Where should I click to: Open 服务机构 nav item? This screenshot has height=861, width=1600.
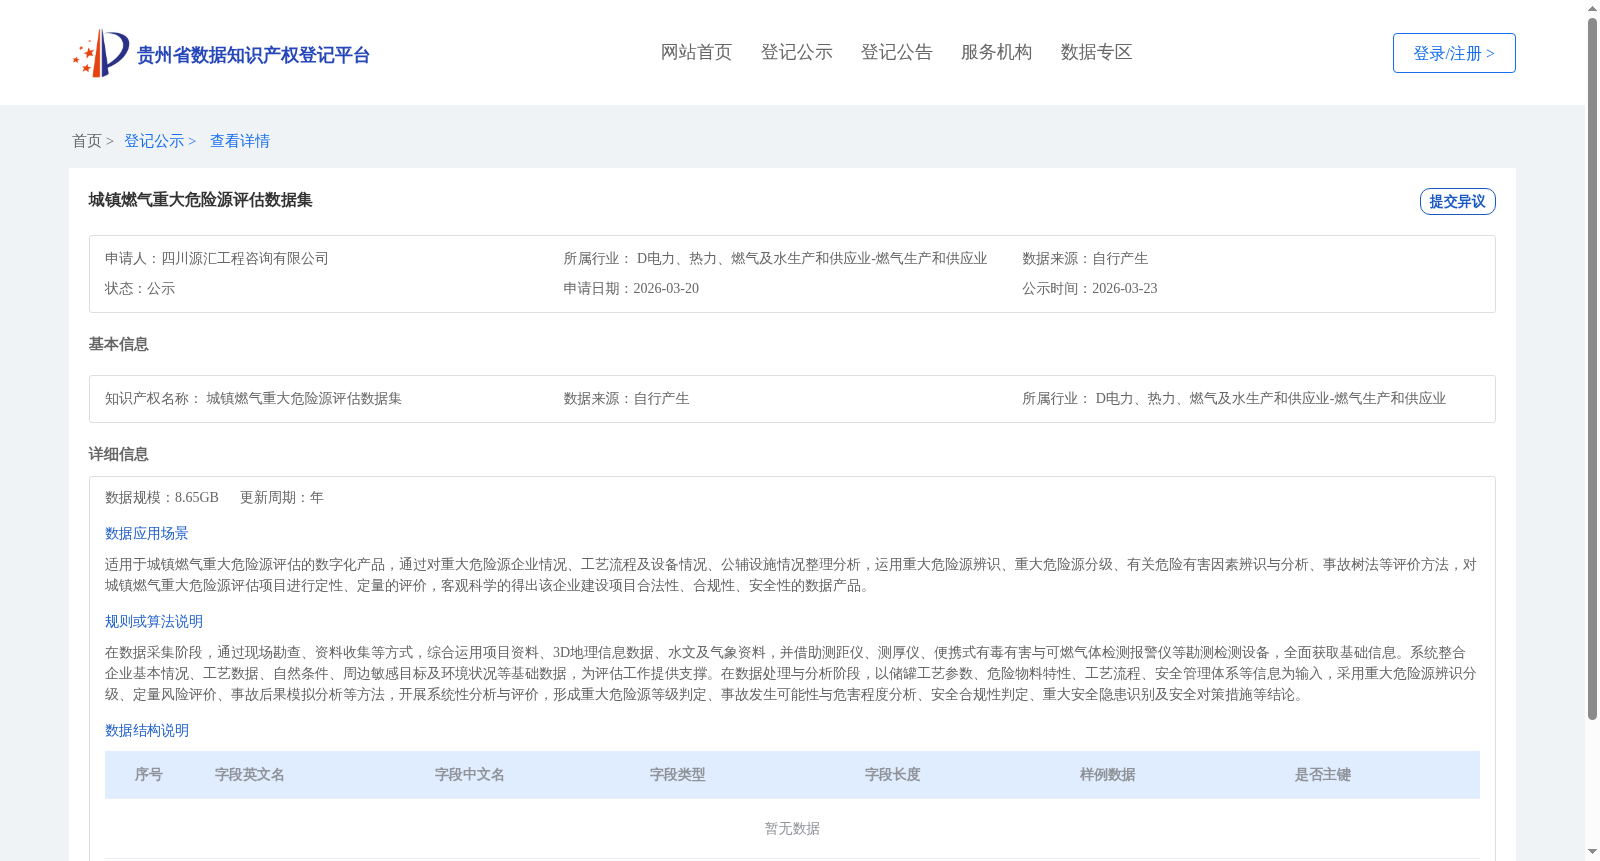pyautogui.click(x=997, y=52)
